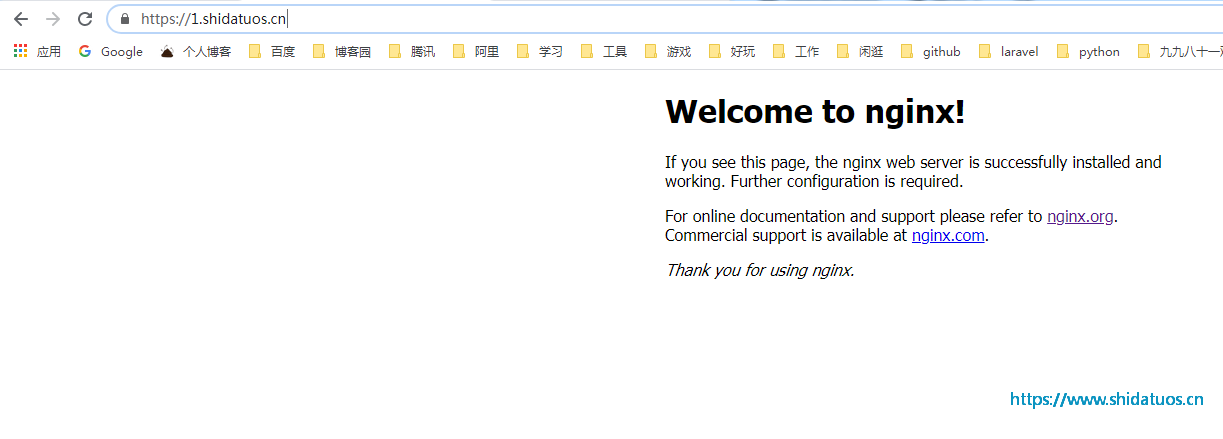The image size is (1223, 439).
Task: Open the 个人博客 bookmark
Action: click(196, 52)
